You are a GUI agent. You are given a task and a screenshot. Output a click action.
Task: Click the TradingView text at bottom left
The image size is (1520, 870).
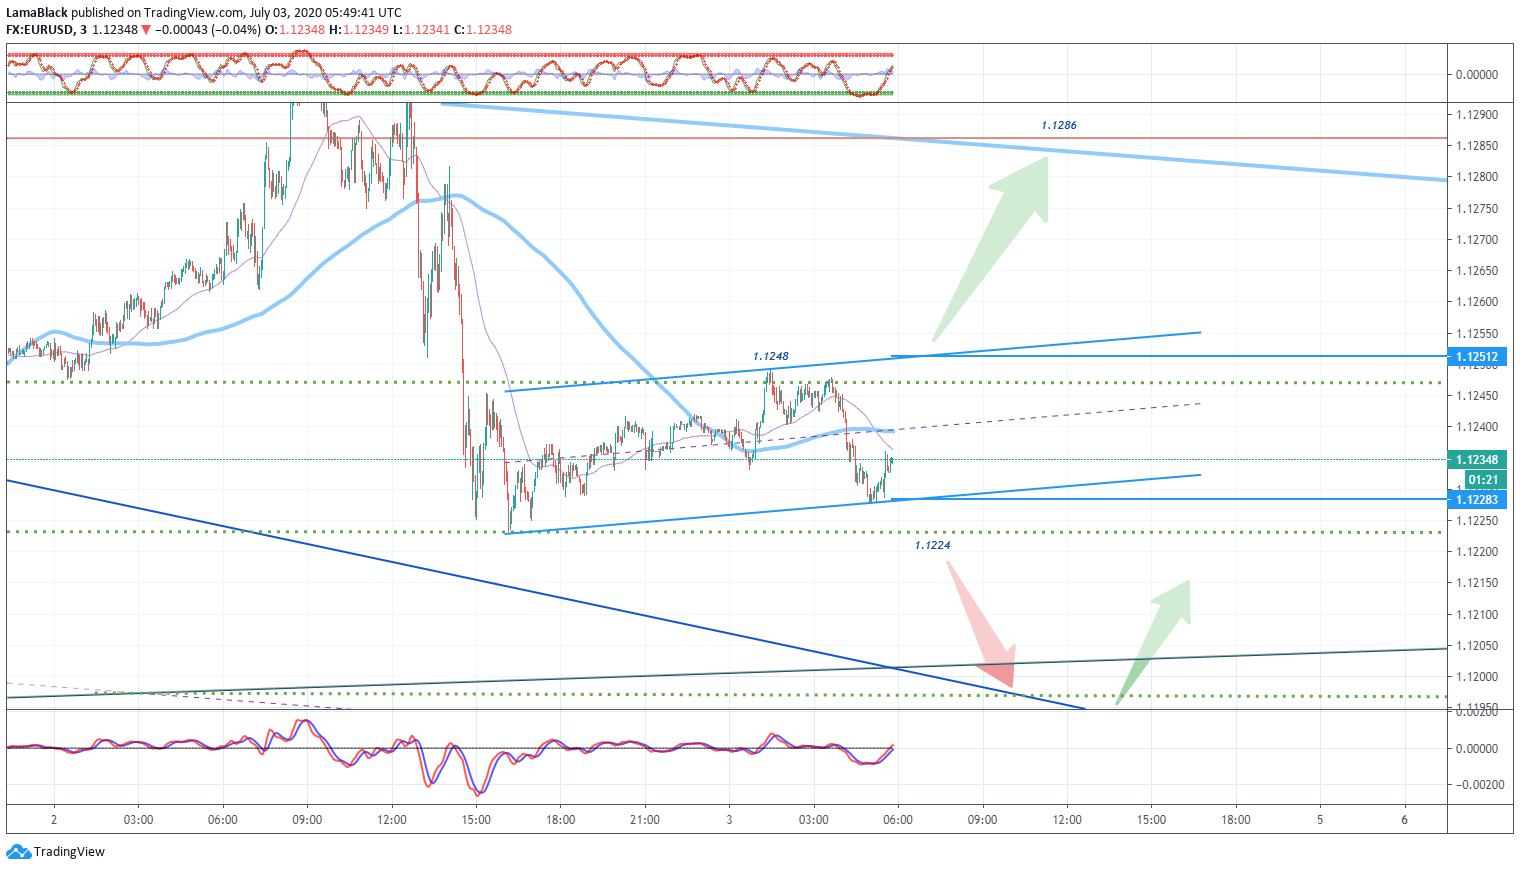pyautogui.click(x=69, y=852)
